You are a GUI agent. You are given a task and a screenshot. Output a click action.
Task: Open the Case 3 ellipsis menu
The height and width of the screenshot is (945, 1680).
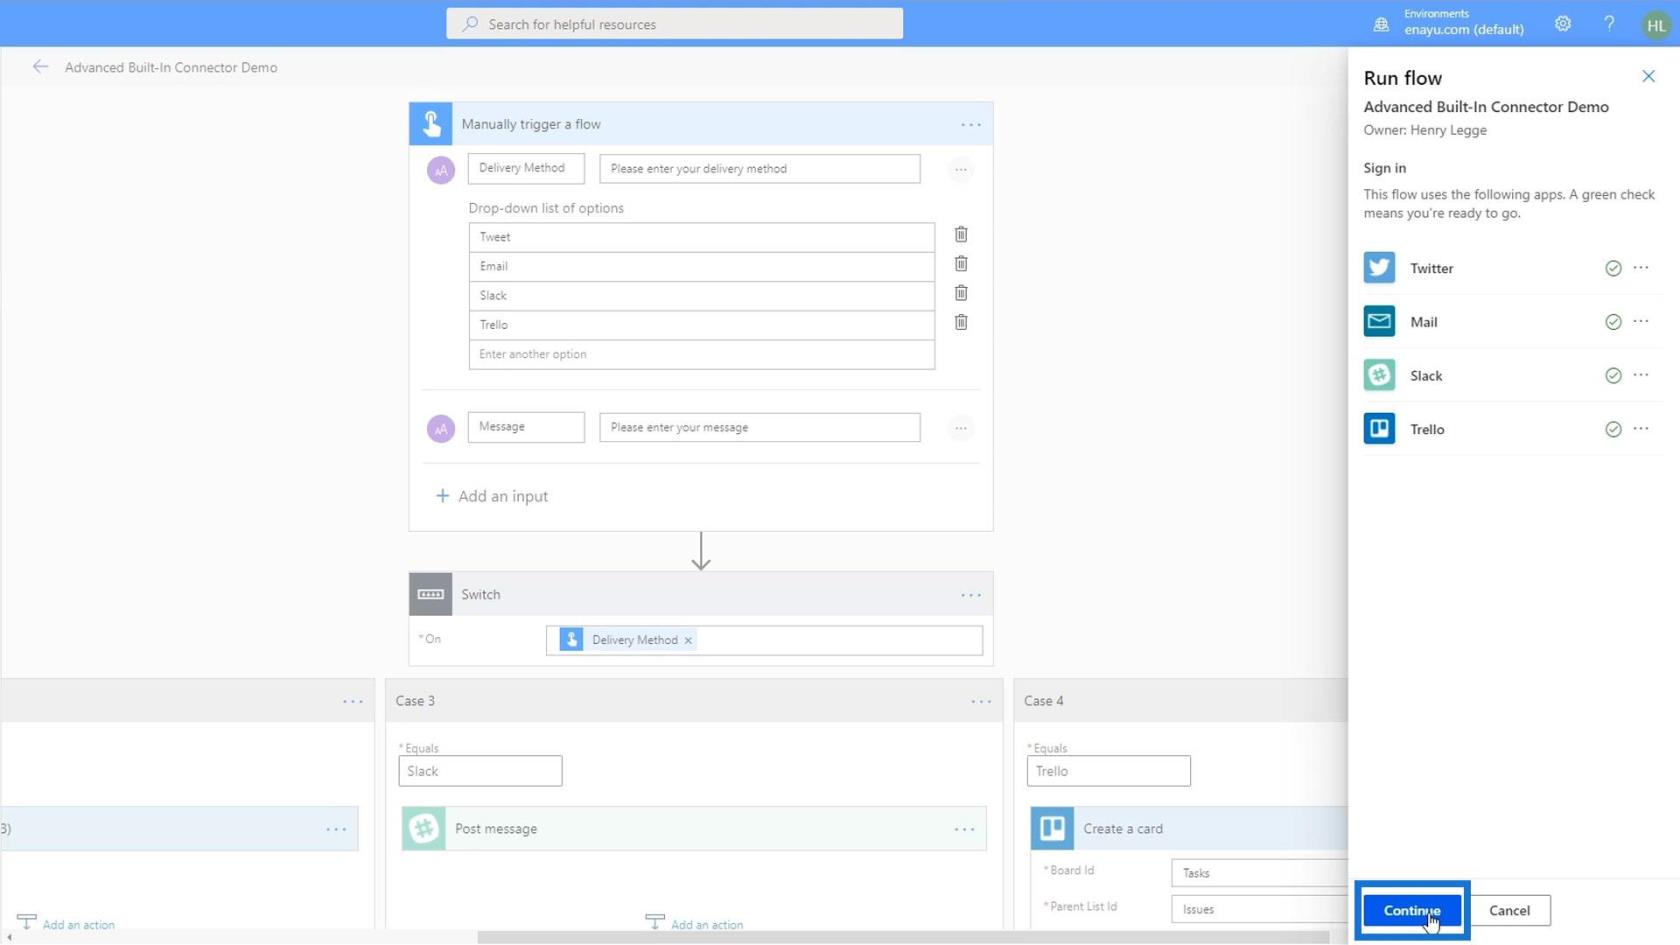click(x=981, y=701)
